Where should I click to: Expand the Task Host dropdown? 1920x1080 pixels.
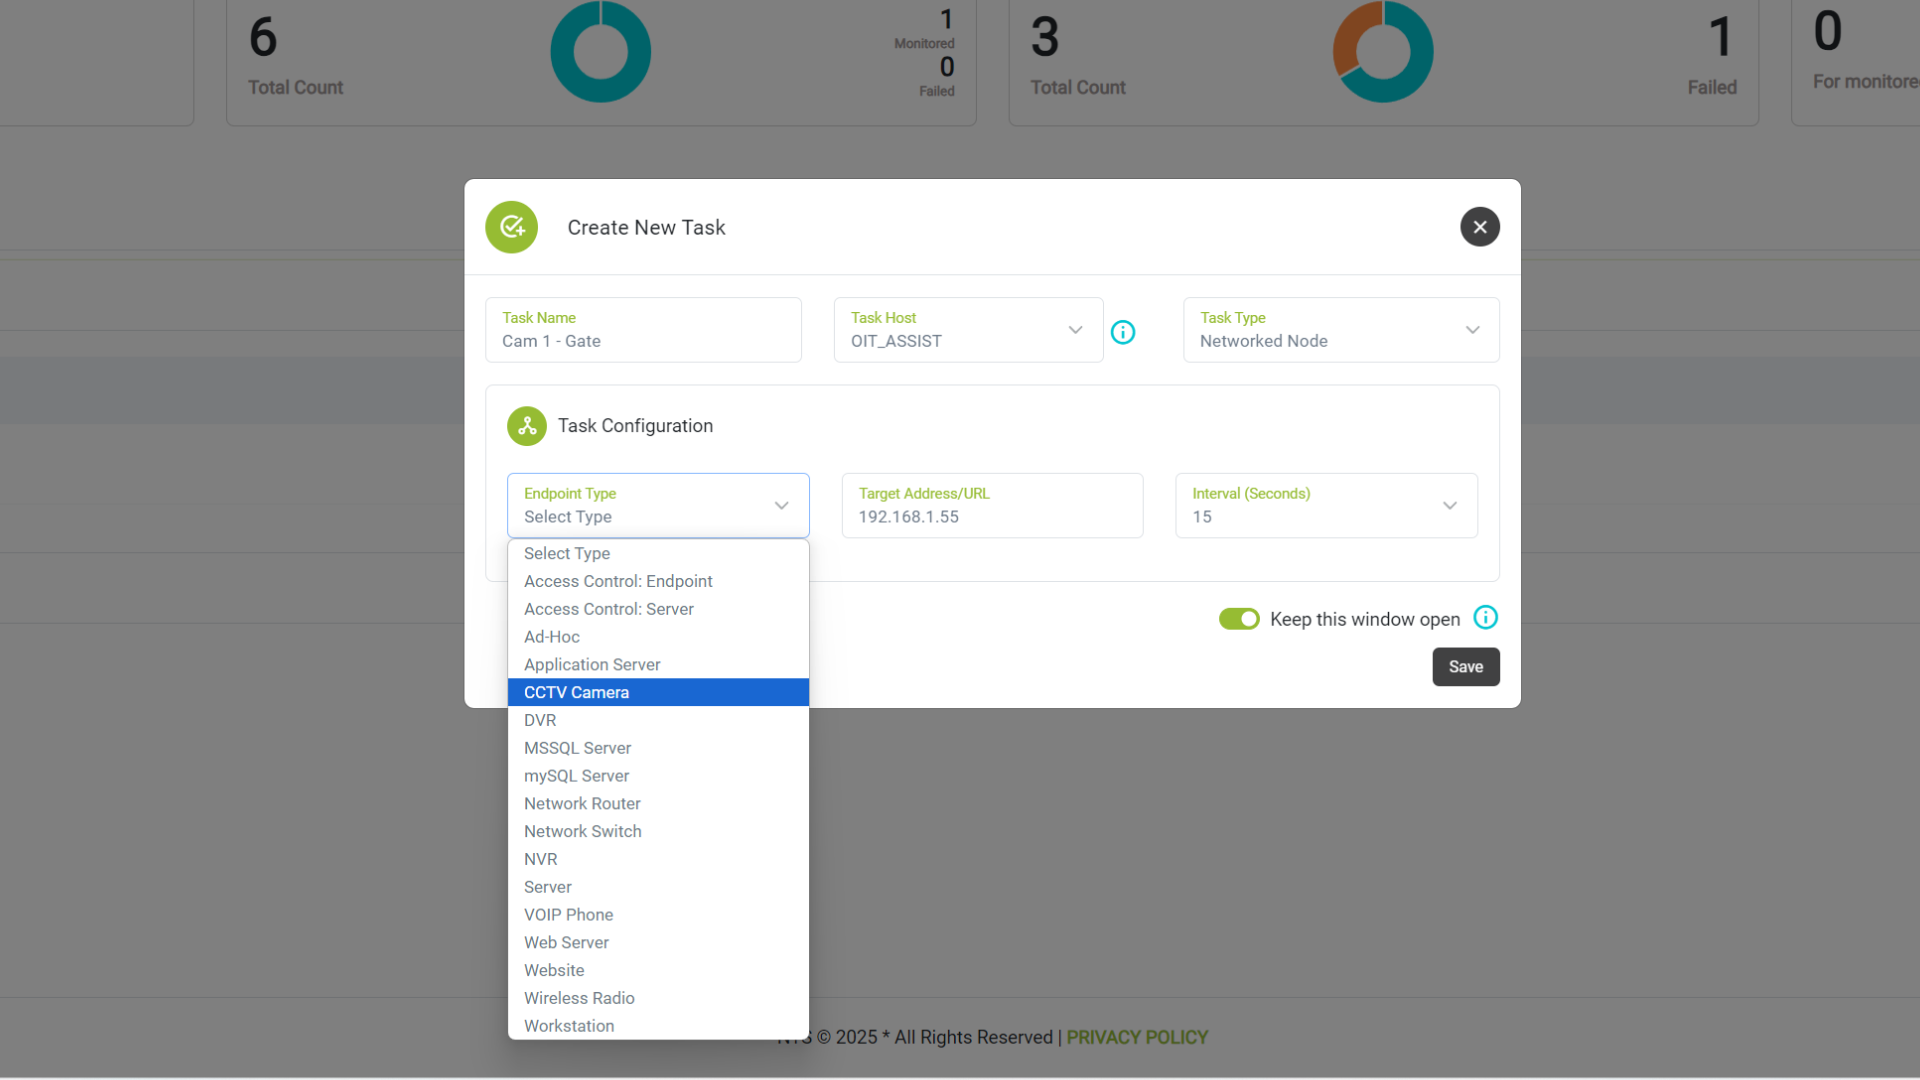(1075, 329)
